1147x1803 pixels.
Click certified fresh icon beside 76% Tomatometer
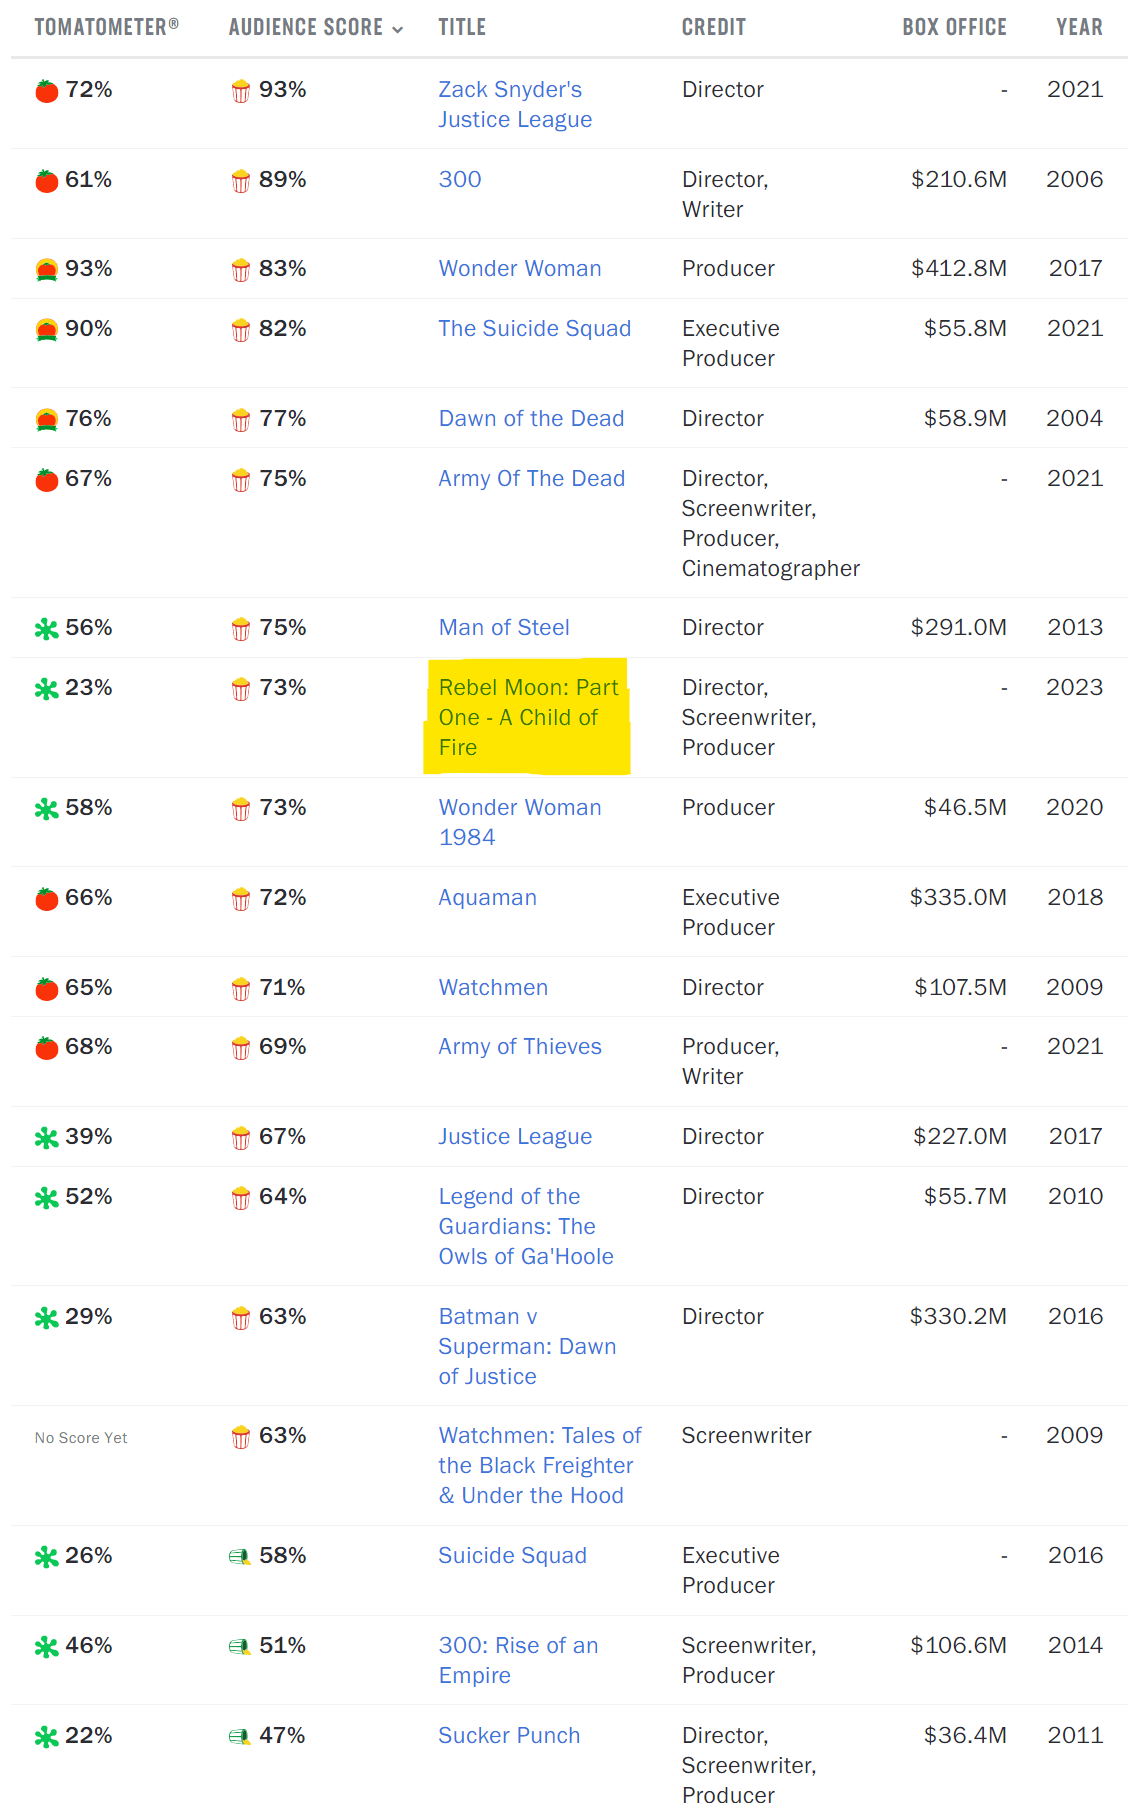click(x=46, y=420)
